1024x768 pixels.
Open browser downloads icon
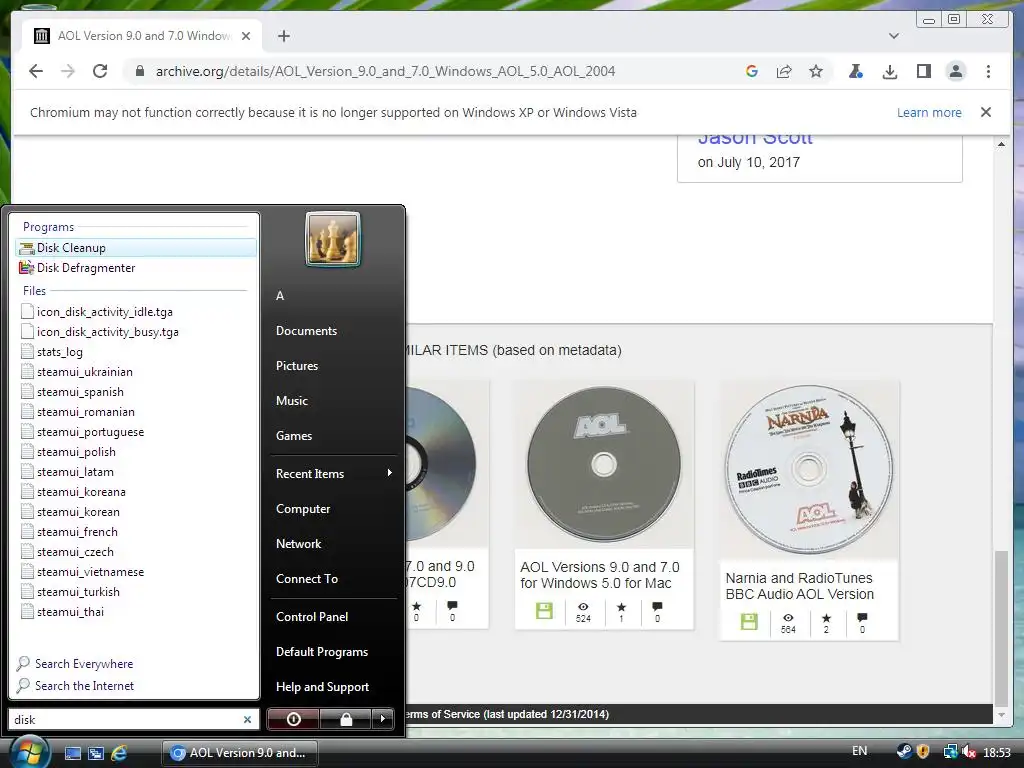(889, 71)
